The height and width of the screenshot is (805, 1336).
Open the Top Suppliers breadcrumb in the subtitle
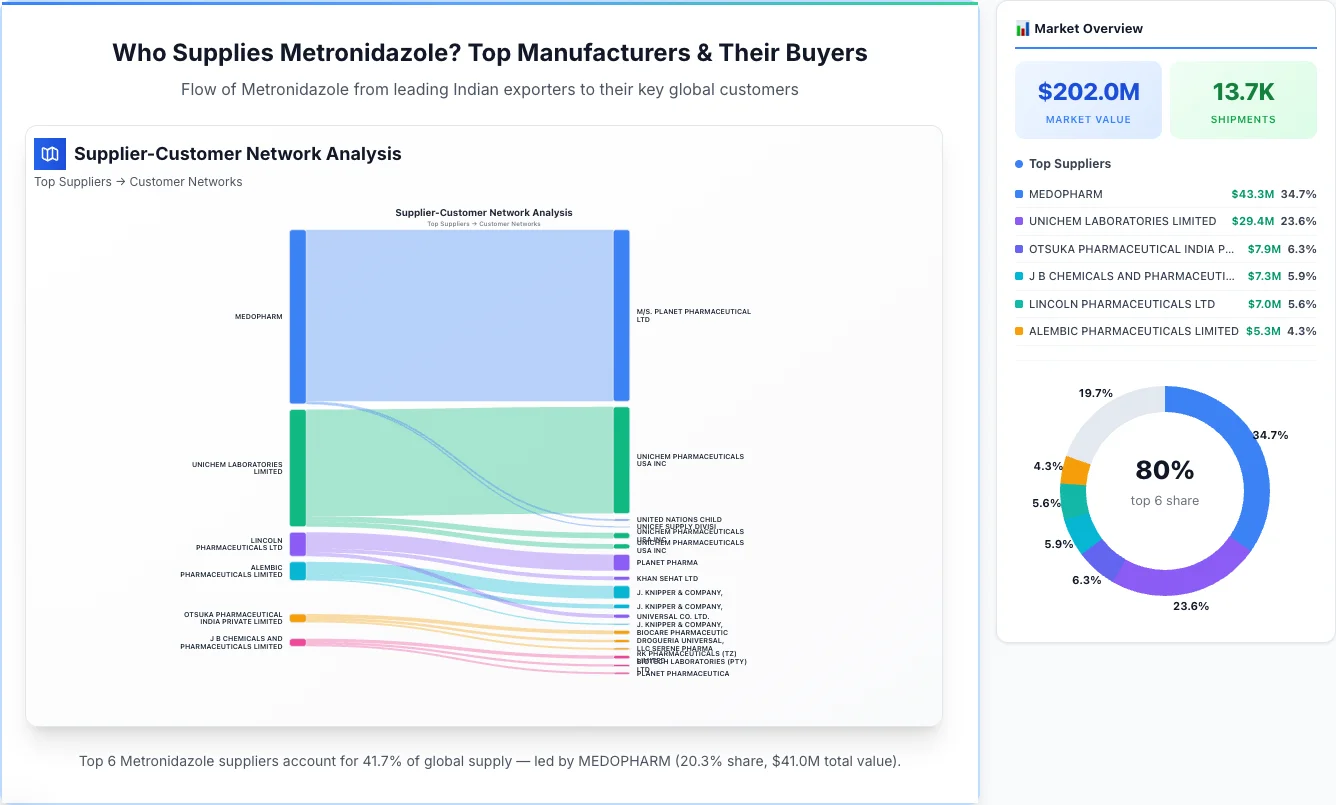(73, 181)
